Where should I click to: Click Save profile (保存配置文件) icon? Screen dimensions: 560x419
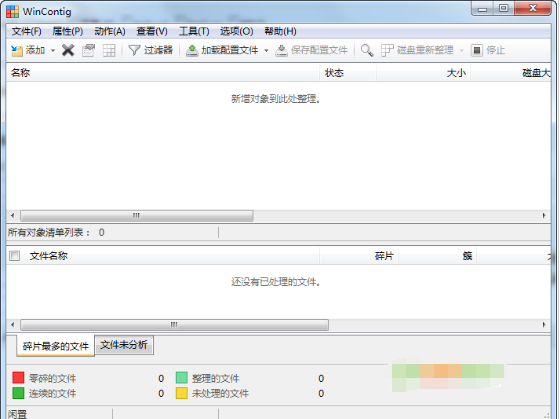pos(281,50)
